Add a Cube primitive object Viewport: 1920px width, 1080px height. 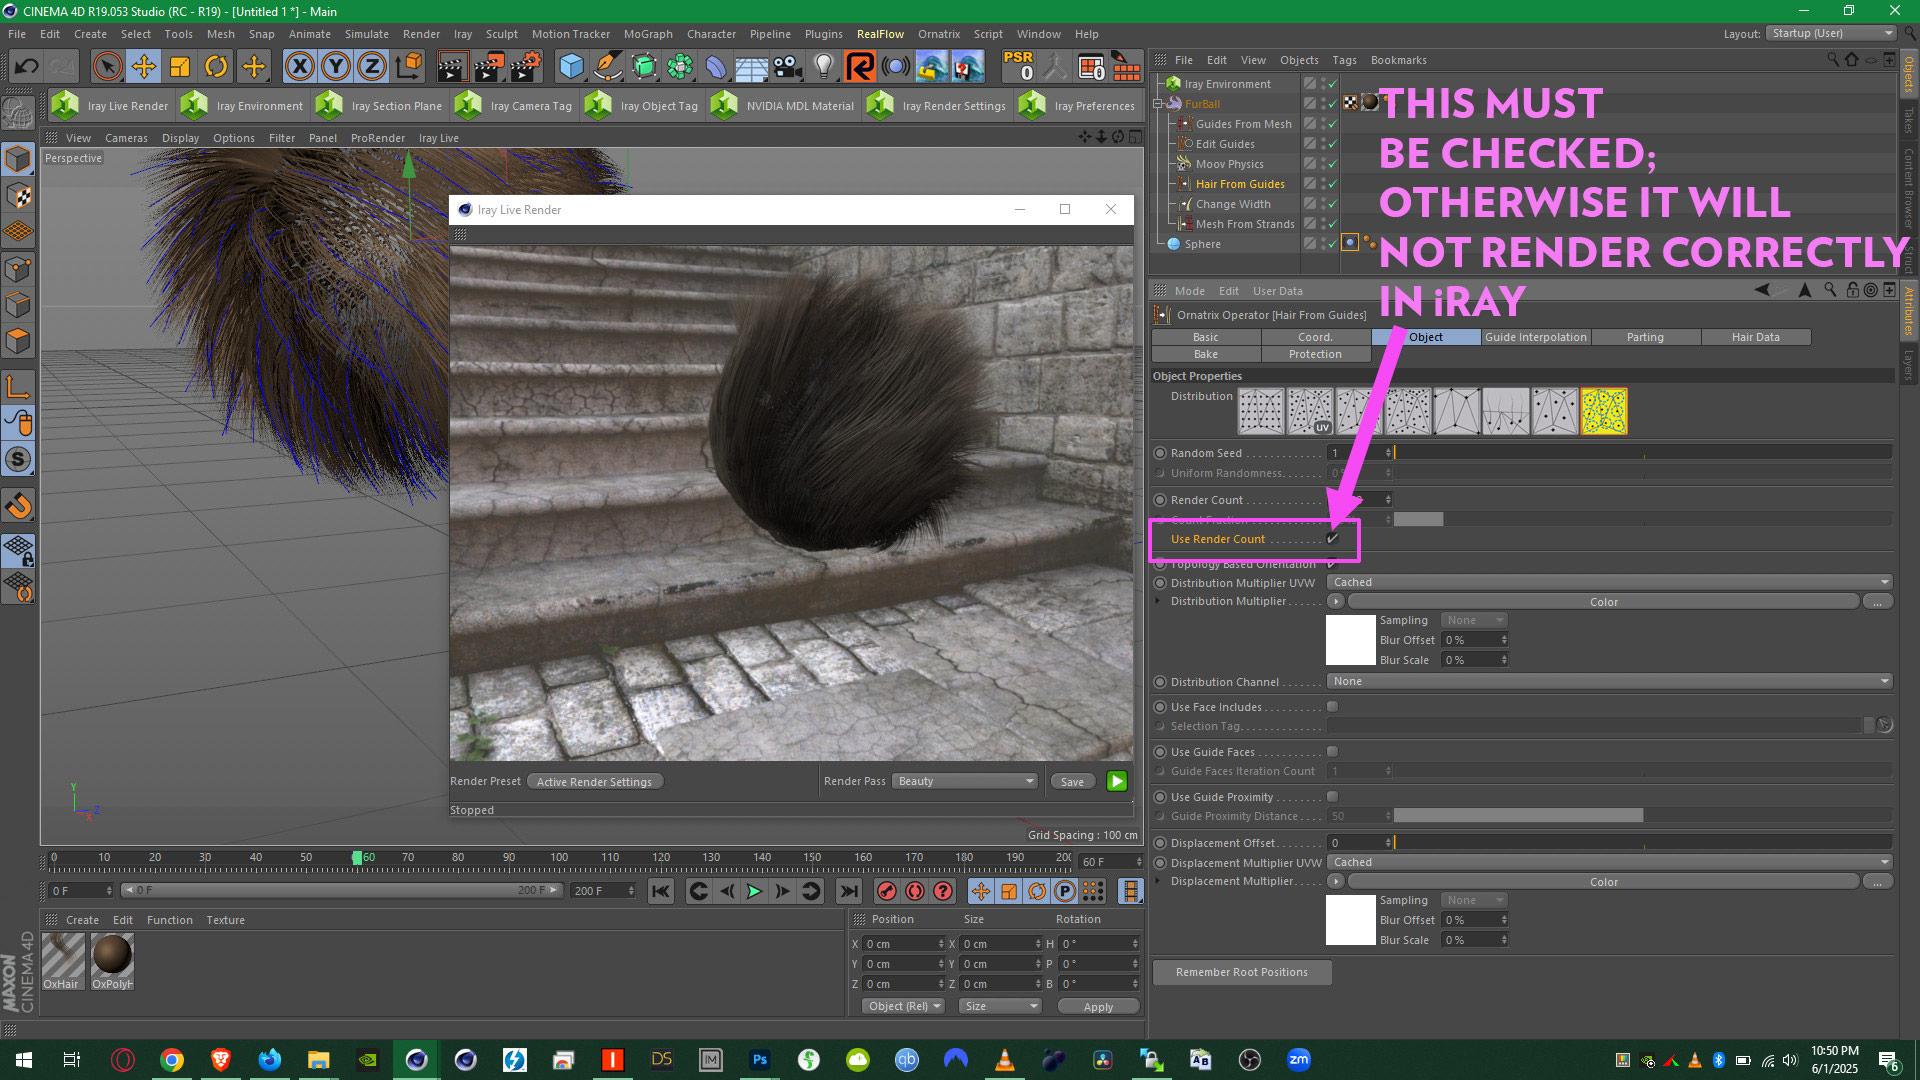(x=571, y=67)
